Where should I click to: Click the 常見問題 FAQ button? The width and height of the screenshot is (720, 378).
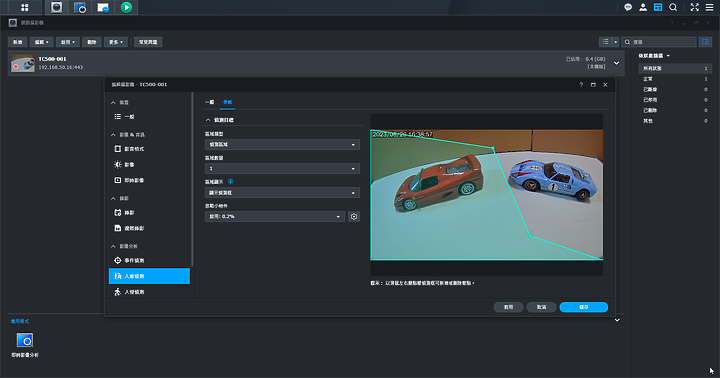148,42
